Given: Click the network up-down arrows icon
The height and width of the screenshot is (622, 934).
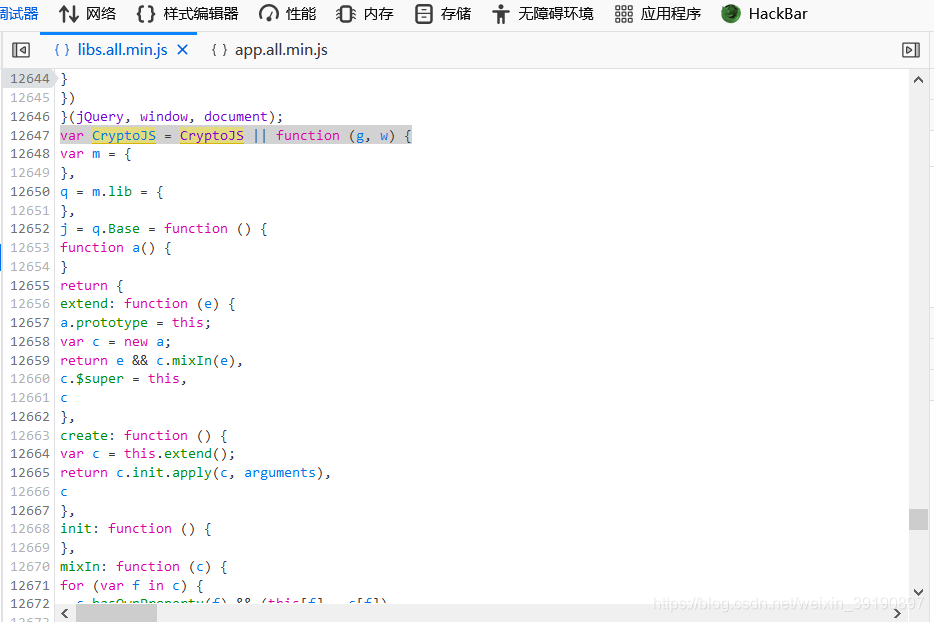Looking at the screenshot, I should pyautogui.click(x=69, y=14).
